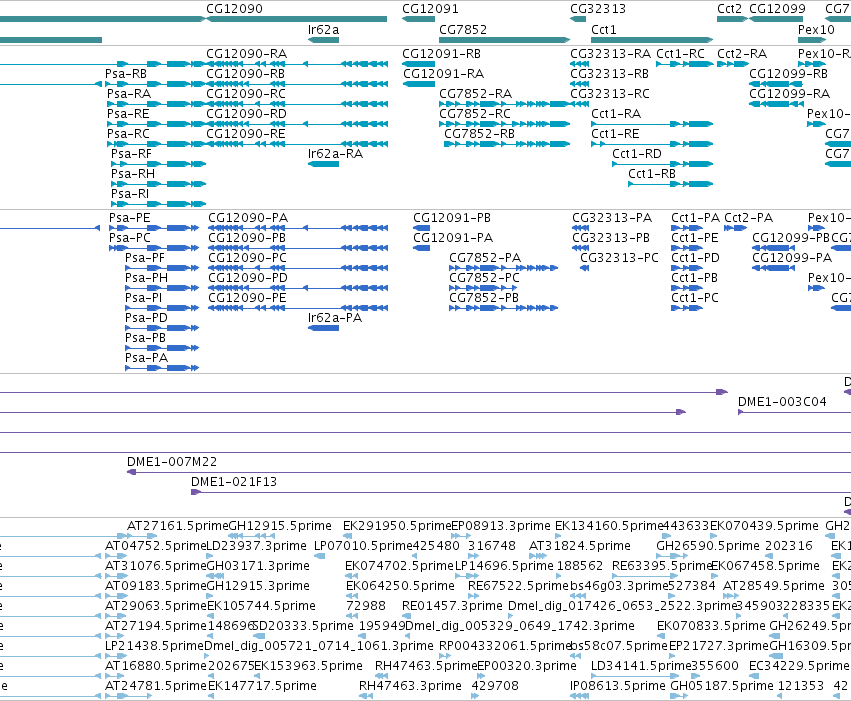This screenshot has height=701, width=851.
Task: Select the DME1-003C04 BAC label
Action: pos(782,402)
